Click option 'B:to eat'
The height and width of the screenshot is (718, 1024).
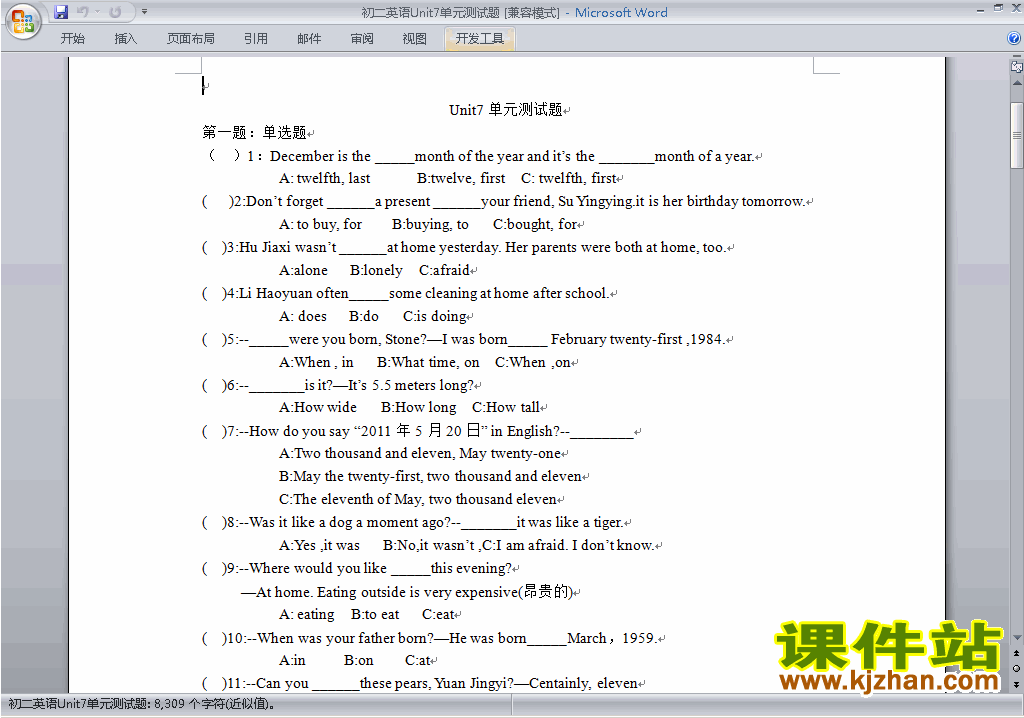(x=375, y=615)
